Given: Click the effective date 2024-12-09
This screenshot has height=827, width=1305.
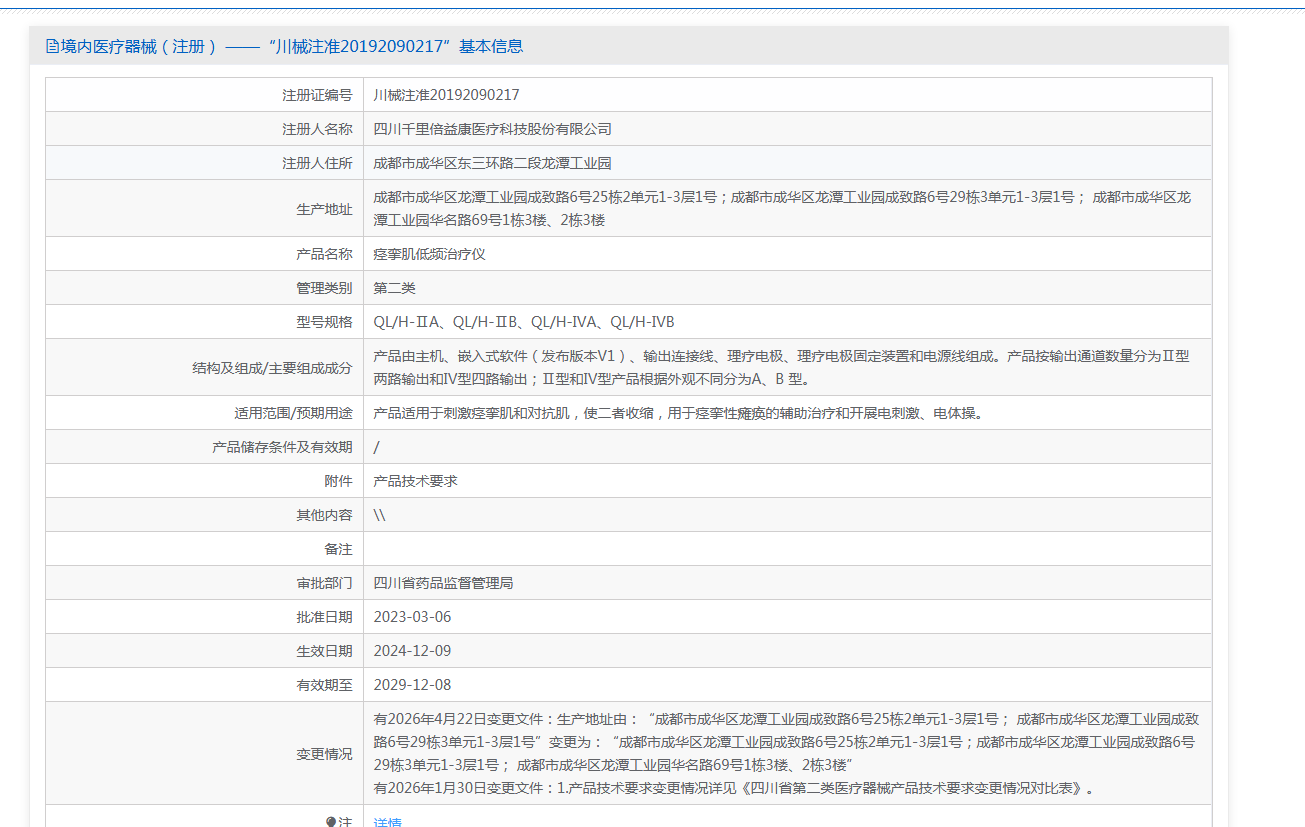Looking at the screenshot, I should tap(412, 651).
